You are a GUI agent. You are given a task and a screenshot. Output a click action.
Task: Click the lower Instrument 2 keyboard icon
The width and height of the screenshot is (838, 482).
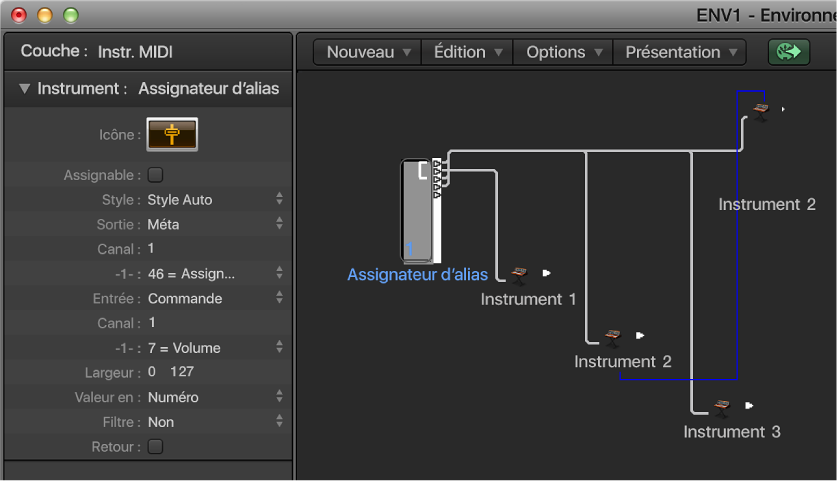click(x=614, y=336)
